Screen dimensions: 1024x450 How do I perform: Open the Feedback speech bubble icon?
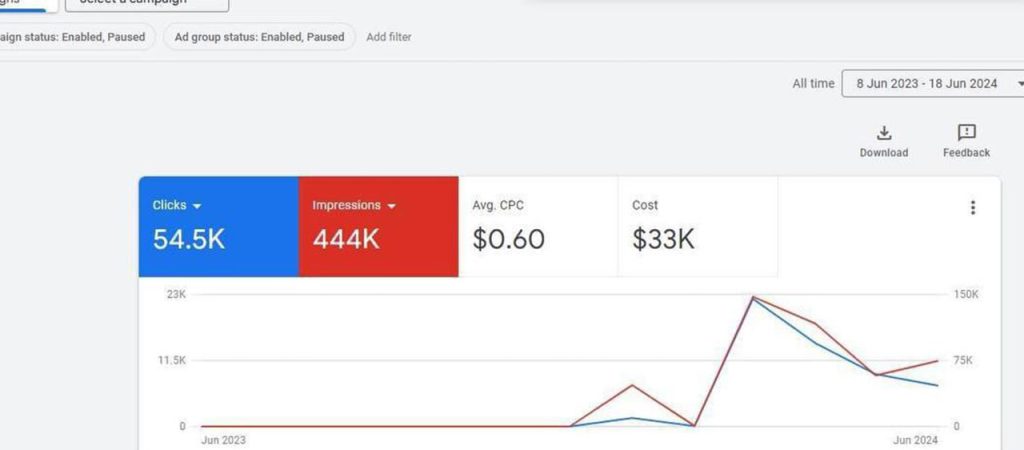point(966,133)
